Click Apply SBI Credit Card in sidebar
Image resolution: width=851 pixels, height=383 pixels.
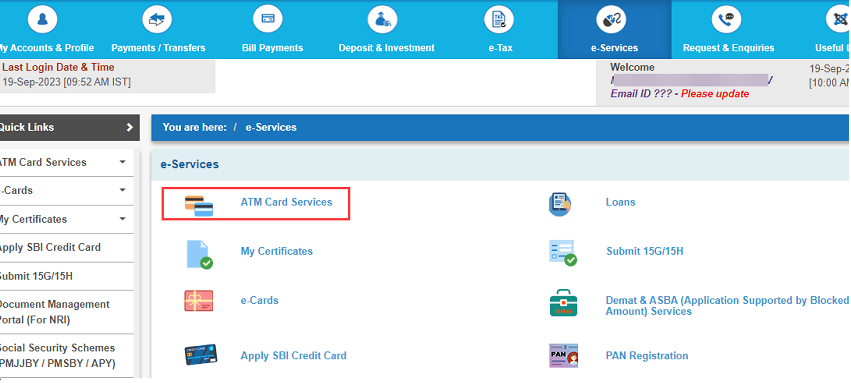[50, 247]
